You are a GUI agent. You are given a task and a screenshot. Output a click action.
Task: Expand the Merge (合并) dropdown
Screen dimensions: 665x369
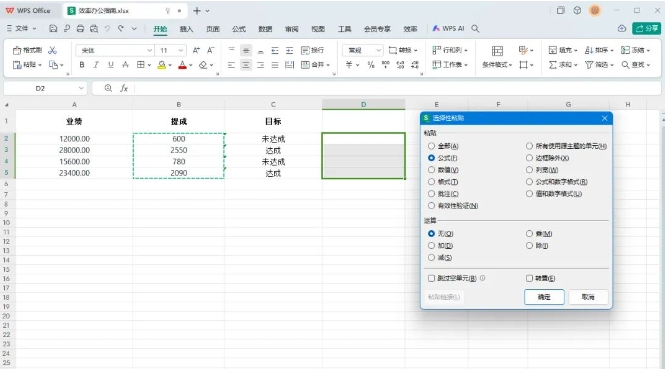pyautogui.click(x=328, y=65)
